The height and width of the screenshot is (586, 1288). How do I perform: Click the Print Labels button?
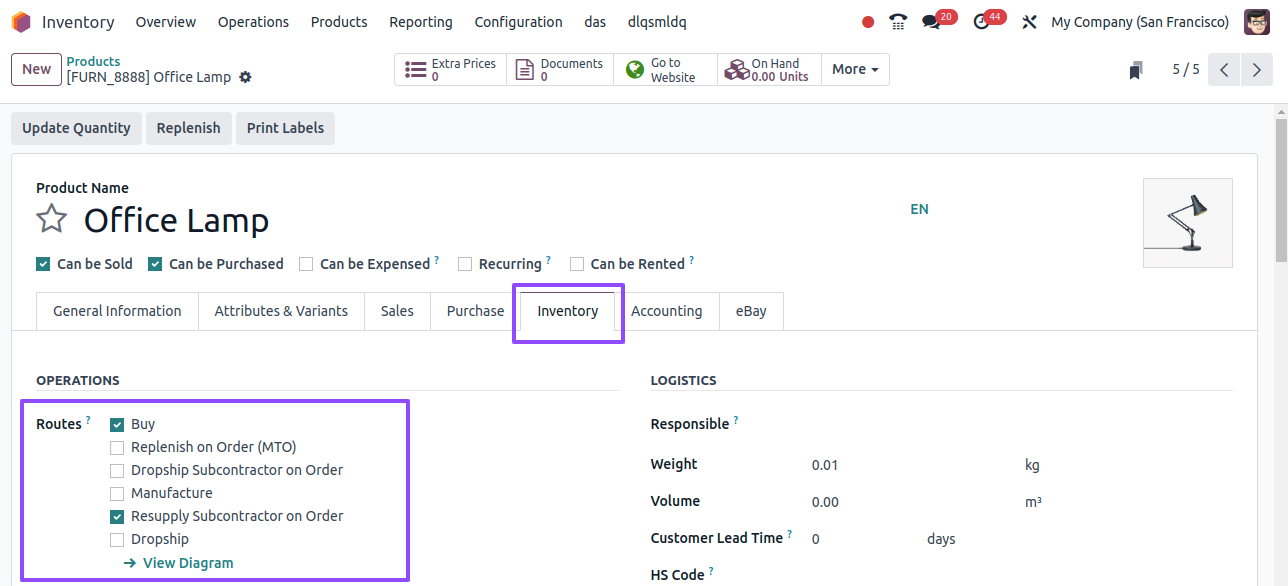[285, 128]
